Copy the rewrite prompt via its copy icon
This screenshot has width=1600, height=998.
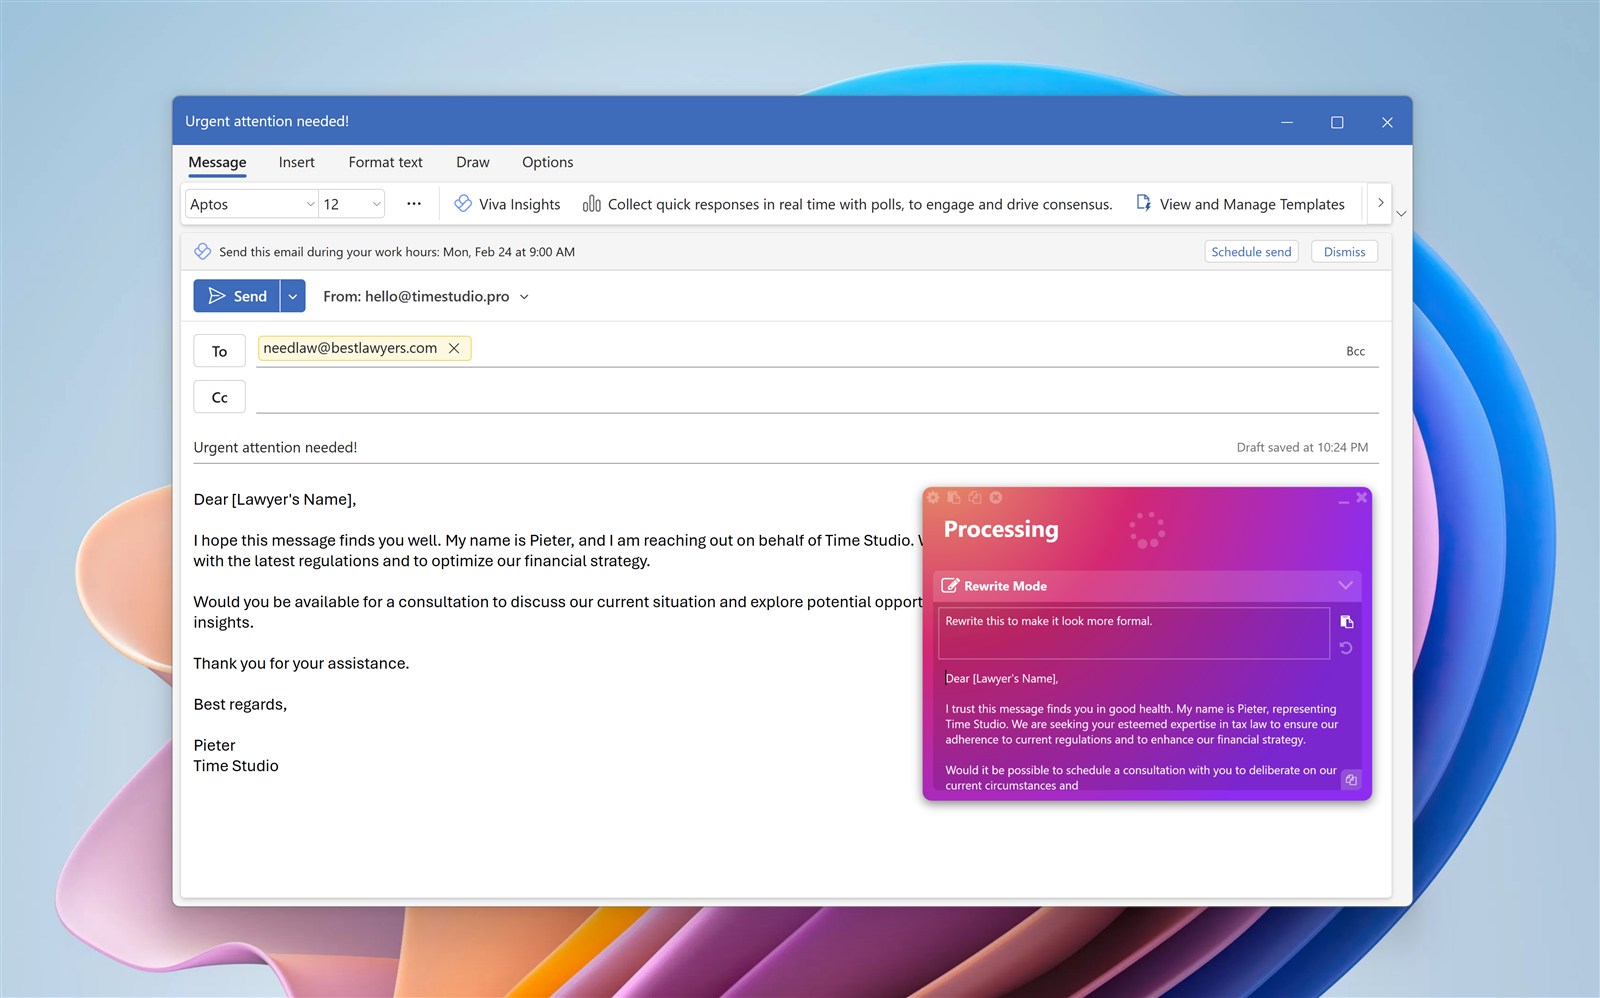pyautogui.click(x=1346, y=621)
